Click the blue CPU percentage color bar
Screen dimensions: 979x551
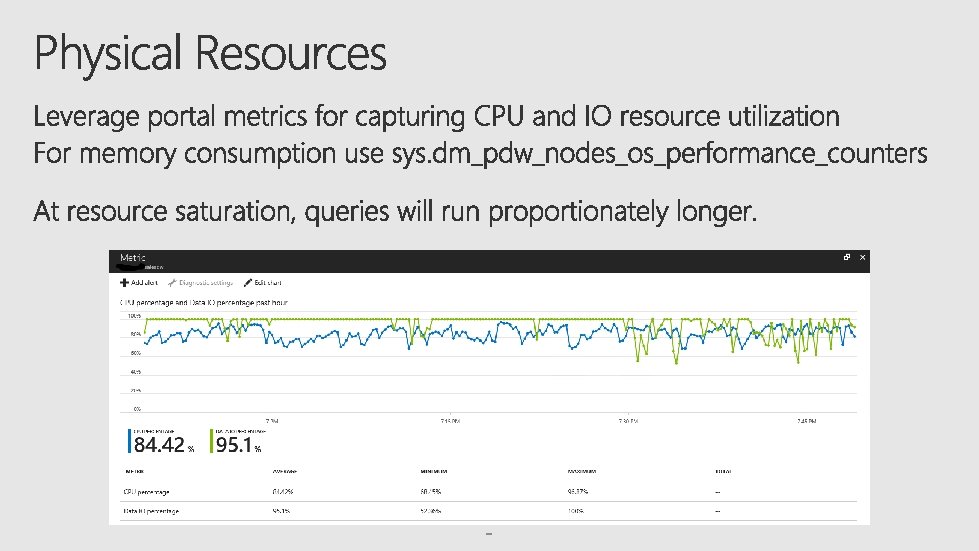coord(130,441)
